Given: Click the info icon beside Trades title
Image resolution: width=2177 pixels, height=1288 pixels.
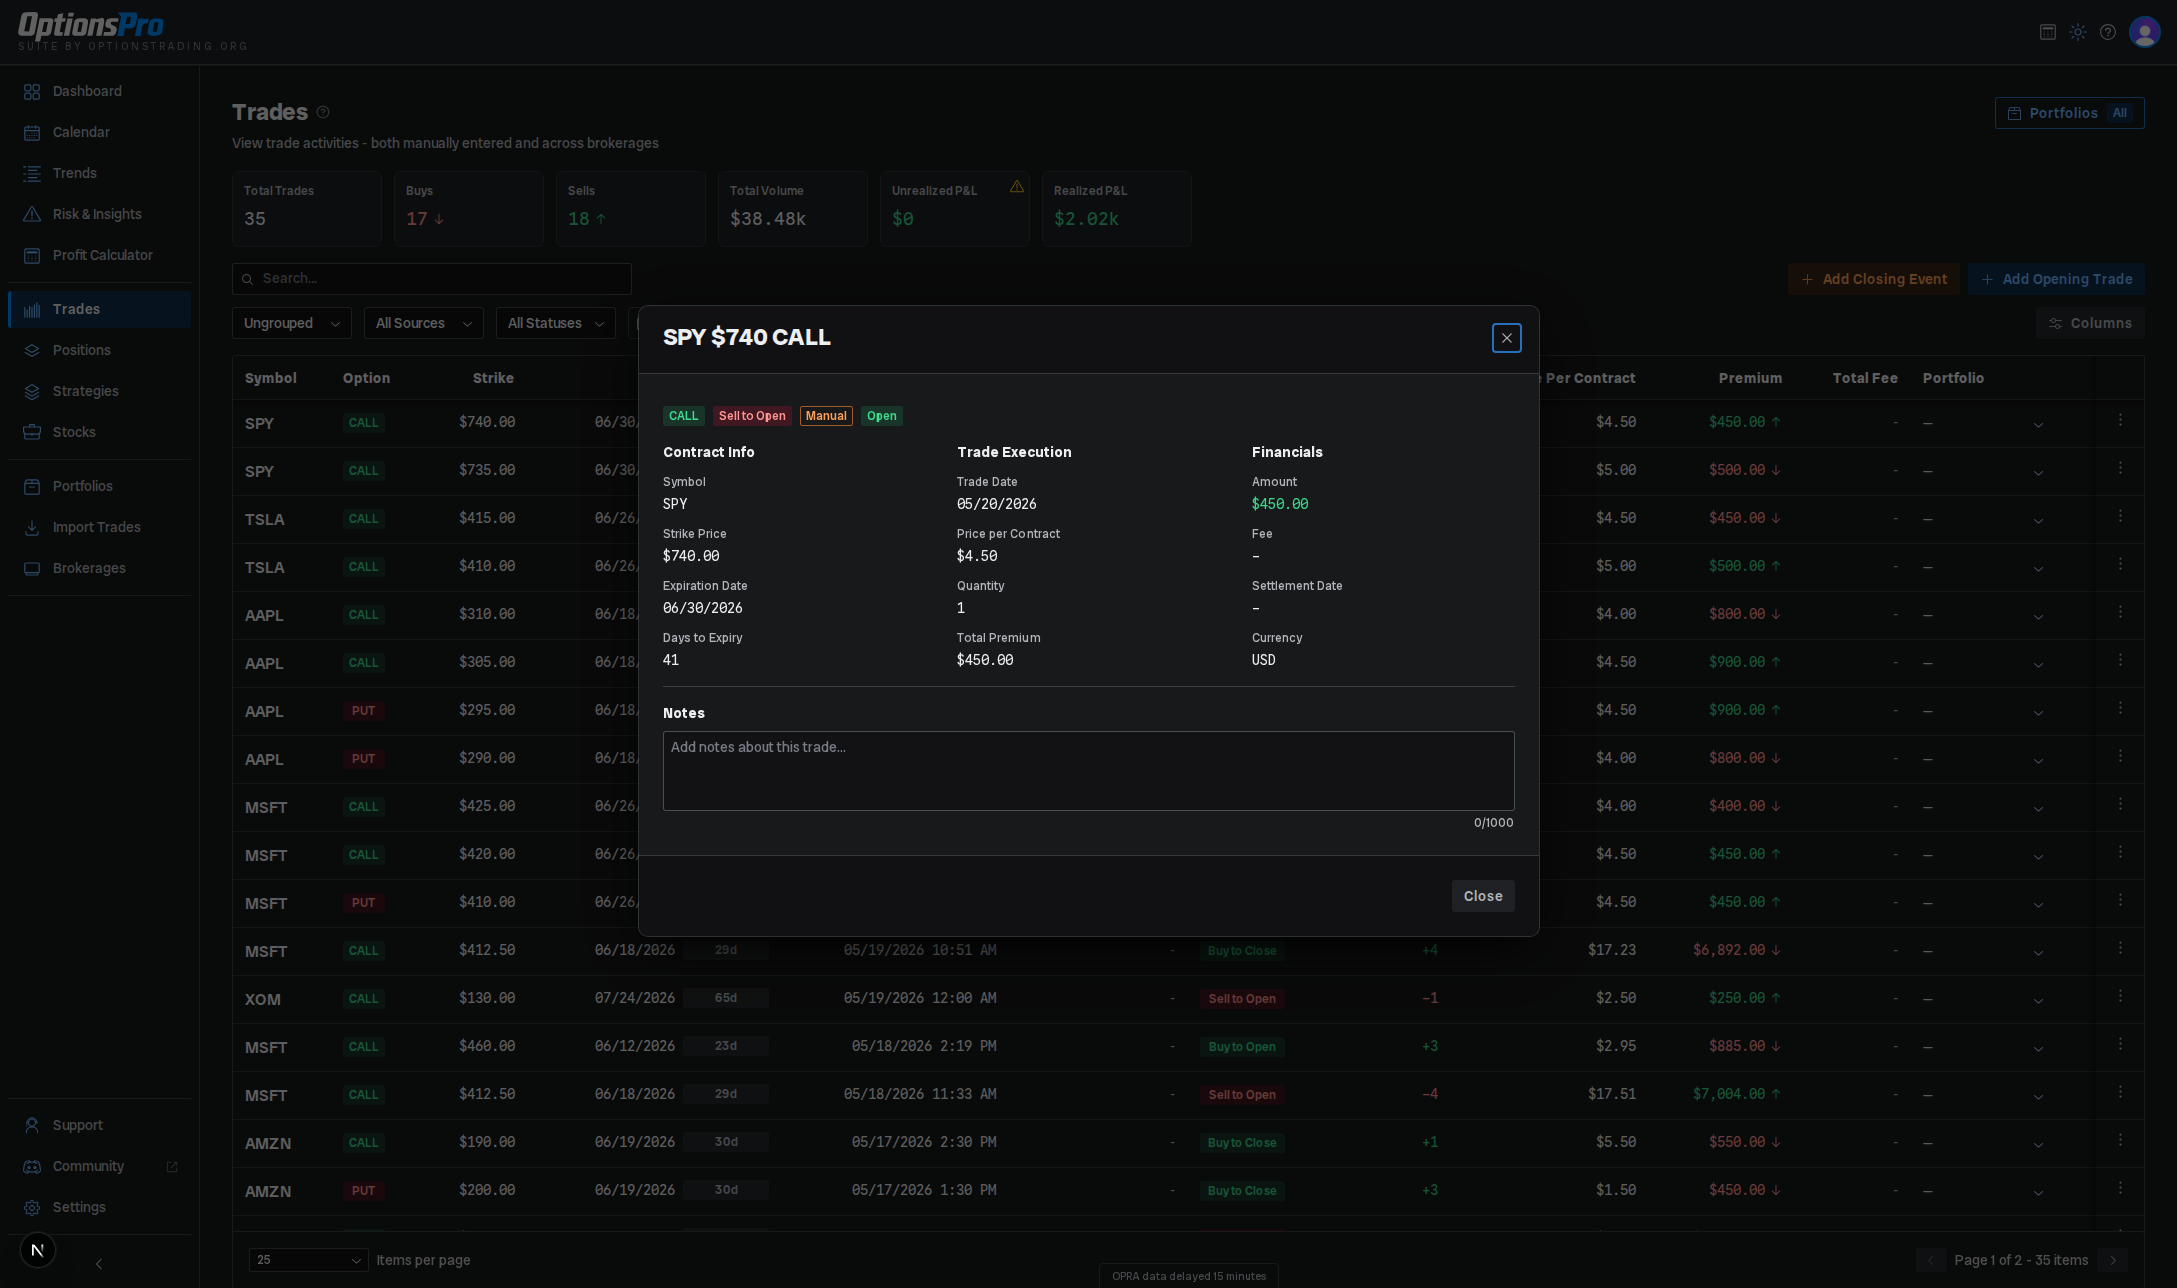Looking at the screenshot, I should (322, 112).
